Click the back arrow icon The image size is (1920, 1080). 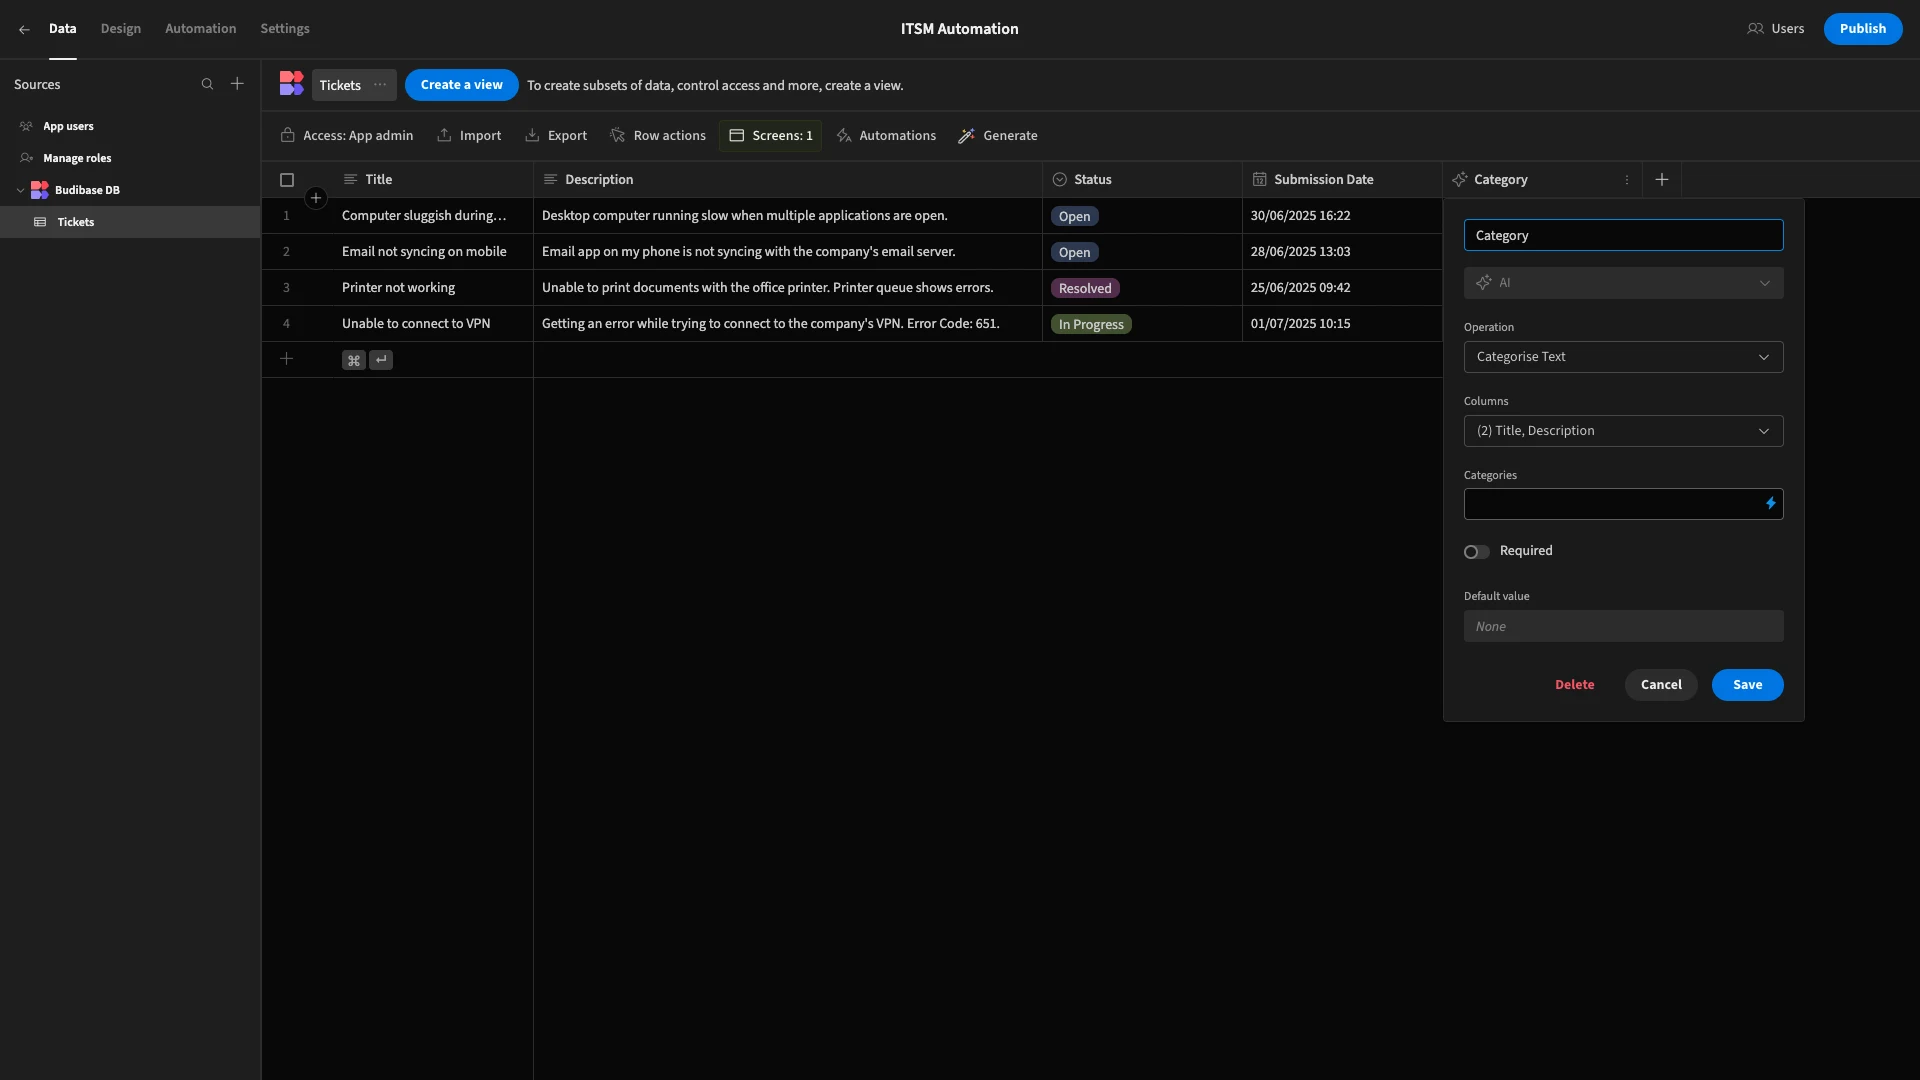pos(24,29)
